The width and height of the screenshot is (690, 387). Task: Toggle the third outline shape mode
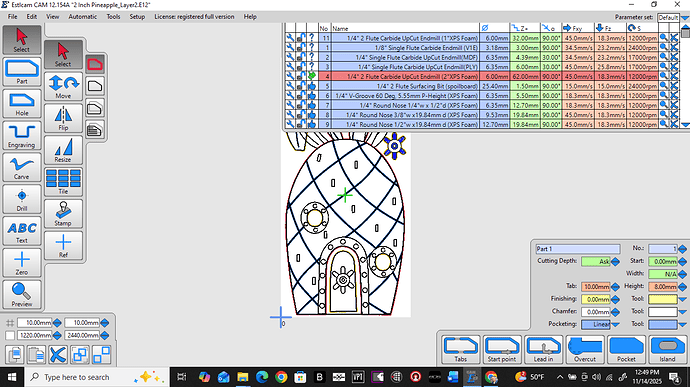coord(95,108)
